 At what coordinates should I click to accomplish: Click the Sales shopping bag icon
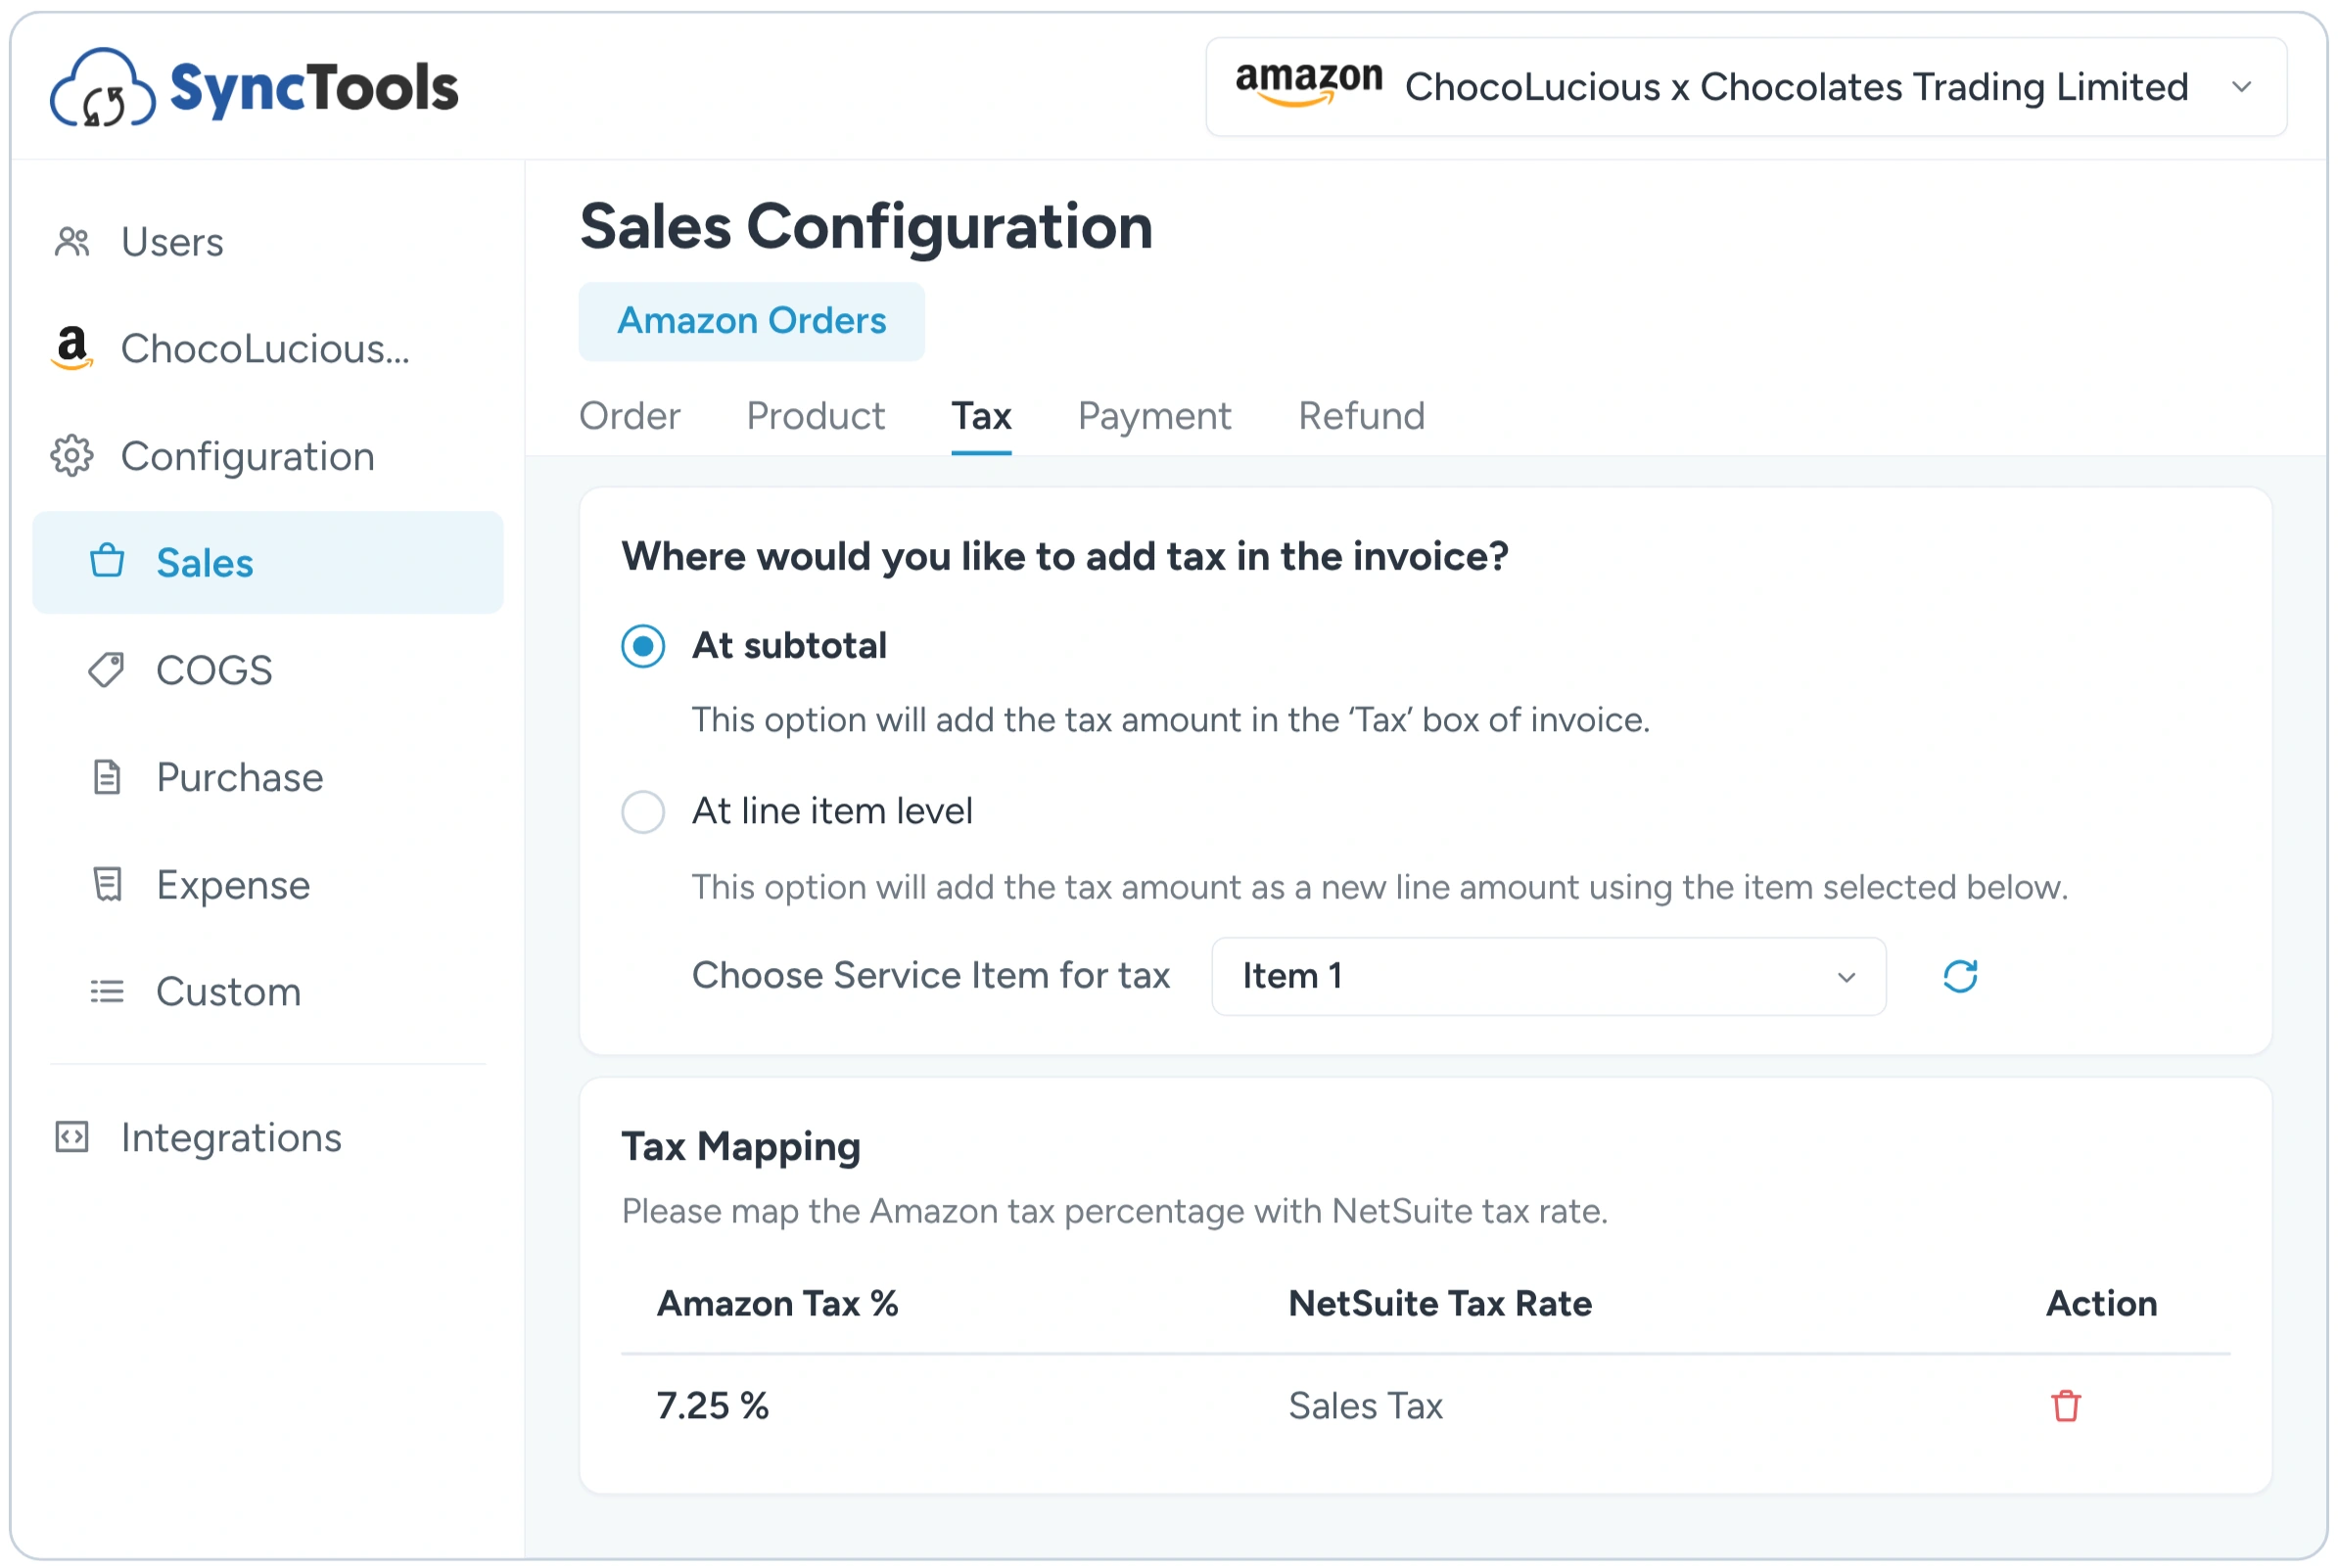tap(107, 562)
